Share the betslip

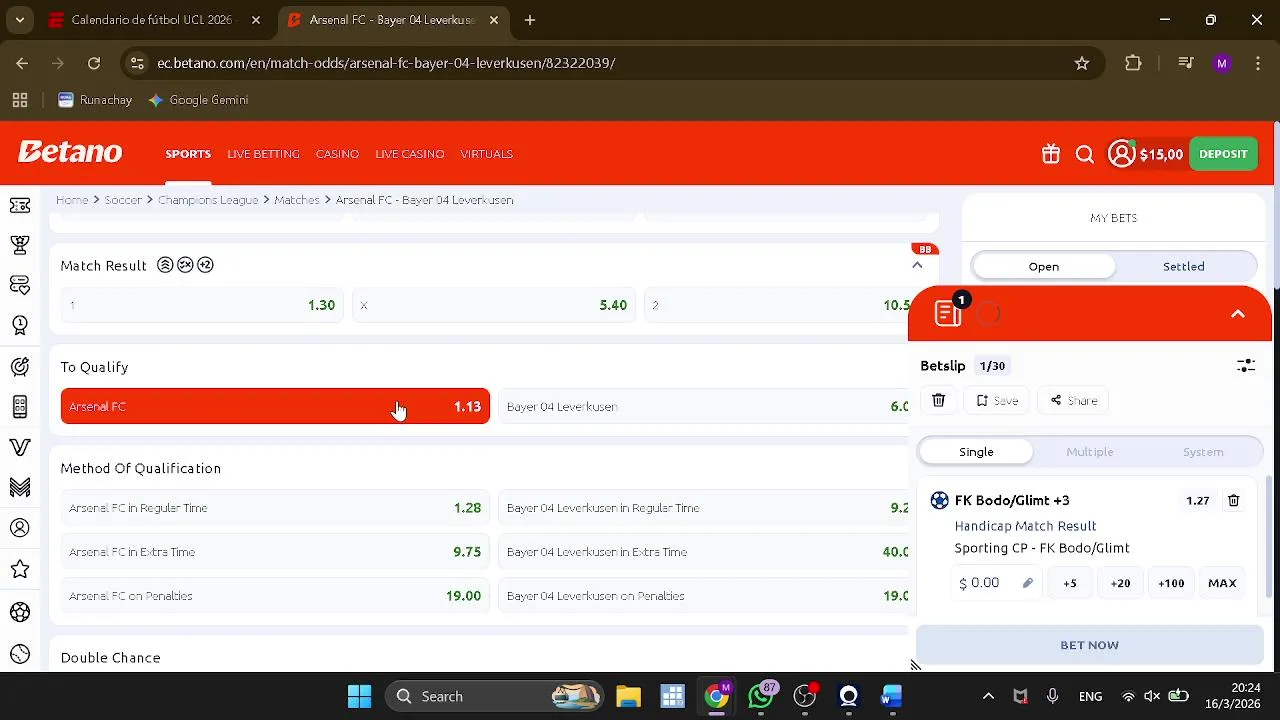pyautogui.click(x=1074, y=400)
